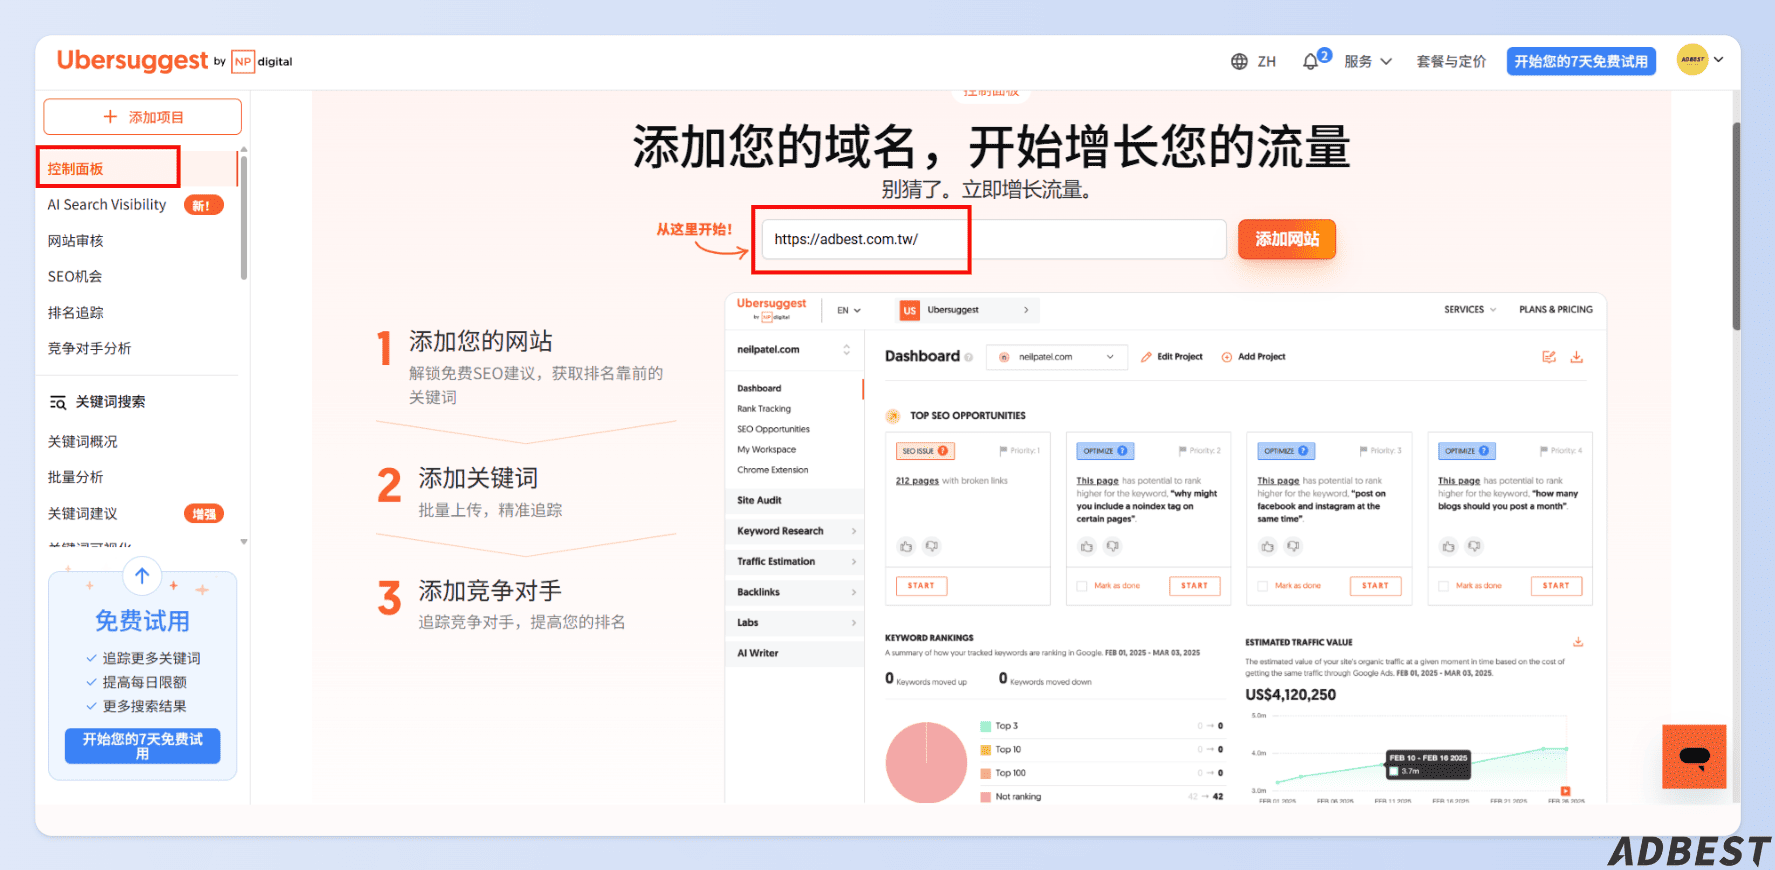The height and width of the screenshot is (870, 1775).
Task: Click the page vertical scrollbar
Action: (x=1737, y=225)
